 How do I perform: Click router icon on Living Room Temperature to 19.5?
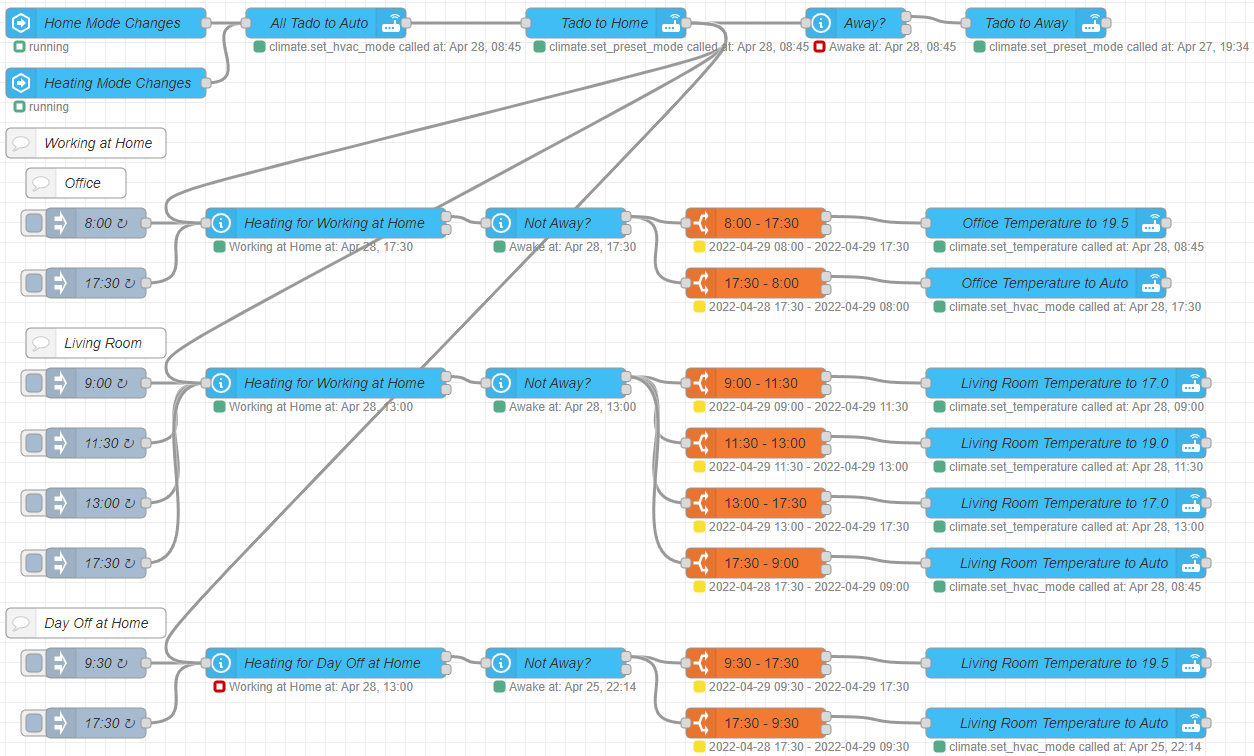tap(1192, 663)
